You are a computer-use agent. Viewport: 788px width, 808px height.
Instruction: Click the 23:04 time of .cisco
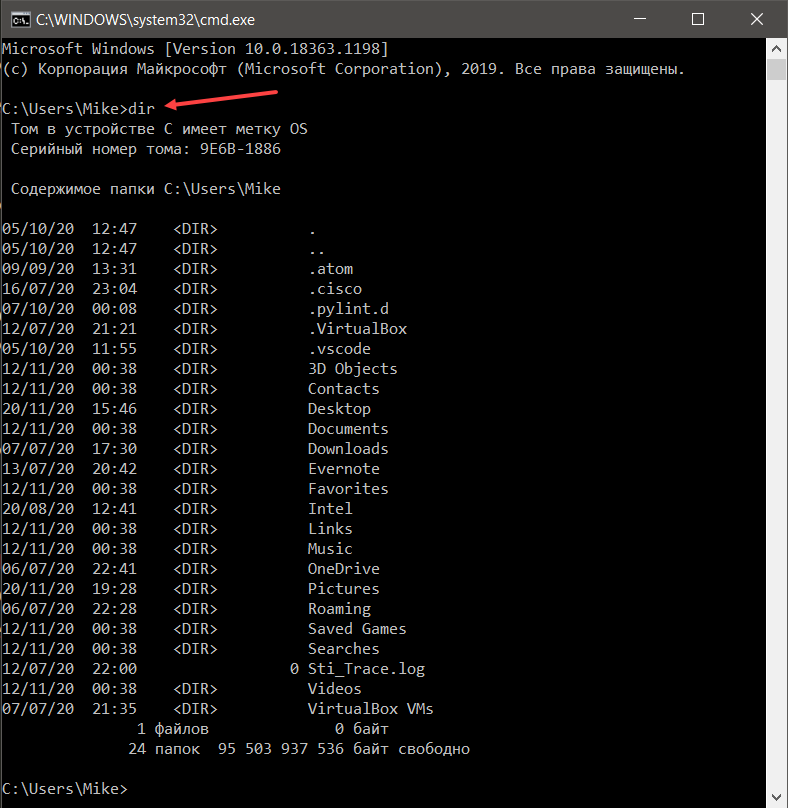(114, 289)
